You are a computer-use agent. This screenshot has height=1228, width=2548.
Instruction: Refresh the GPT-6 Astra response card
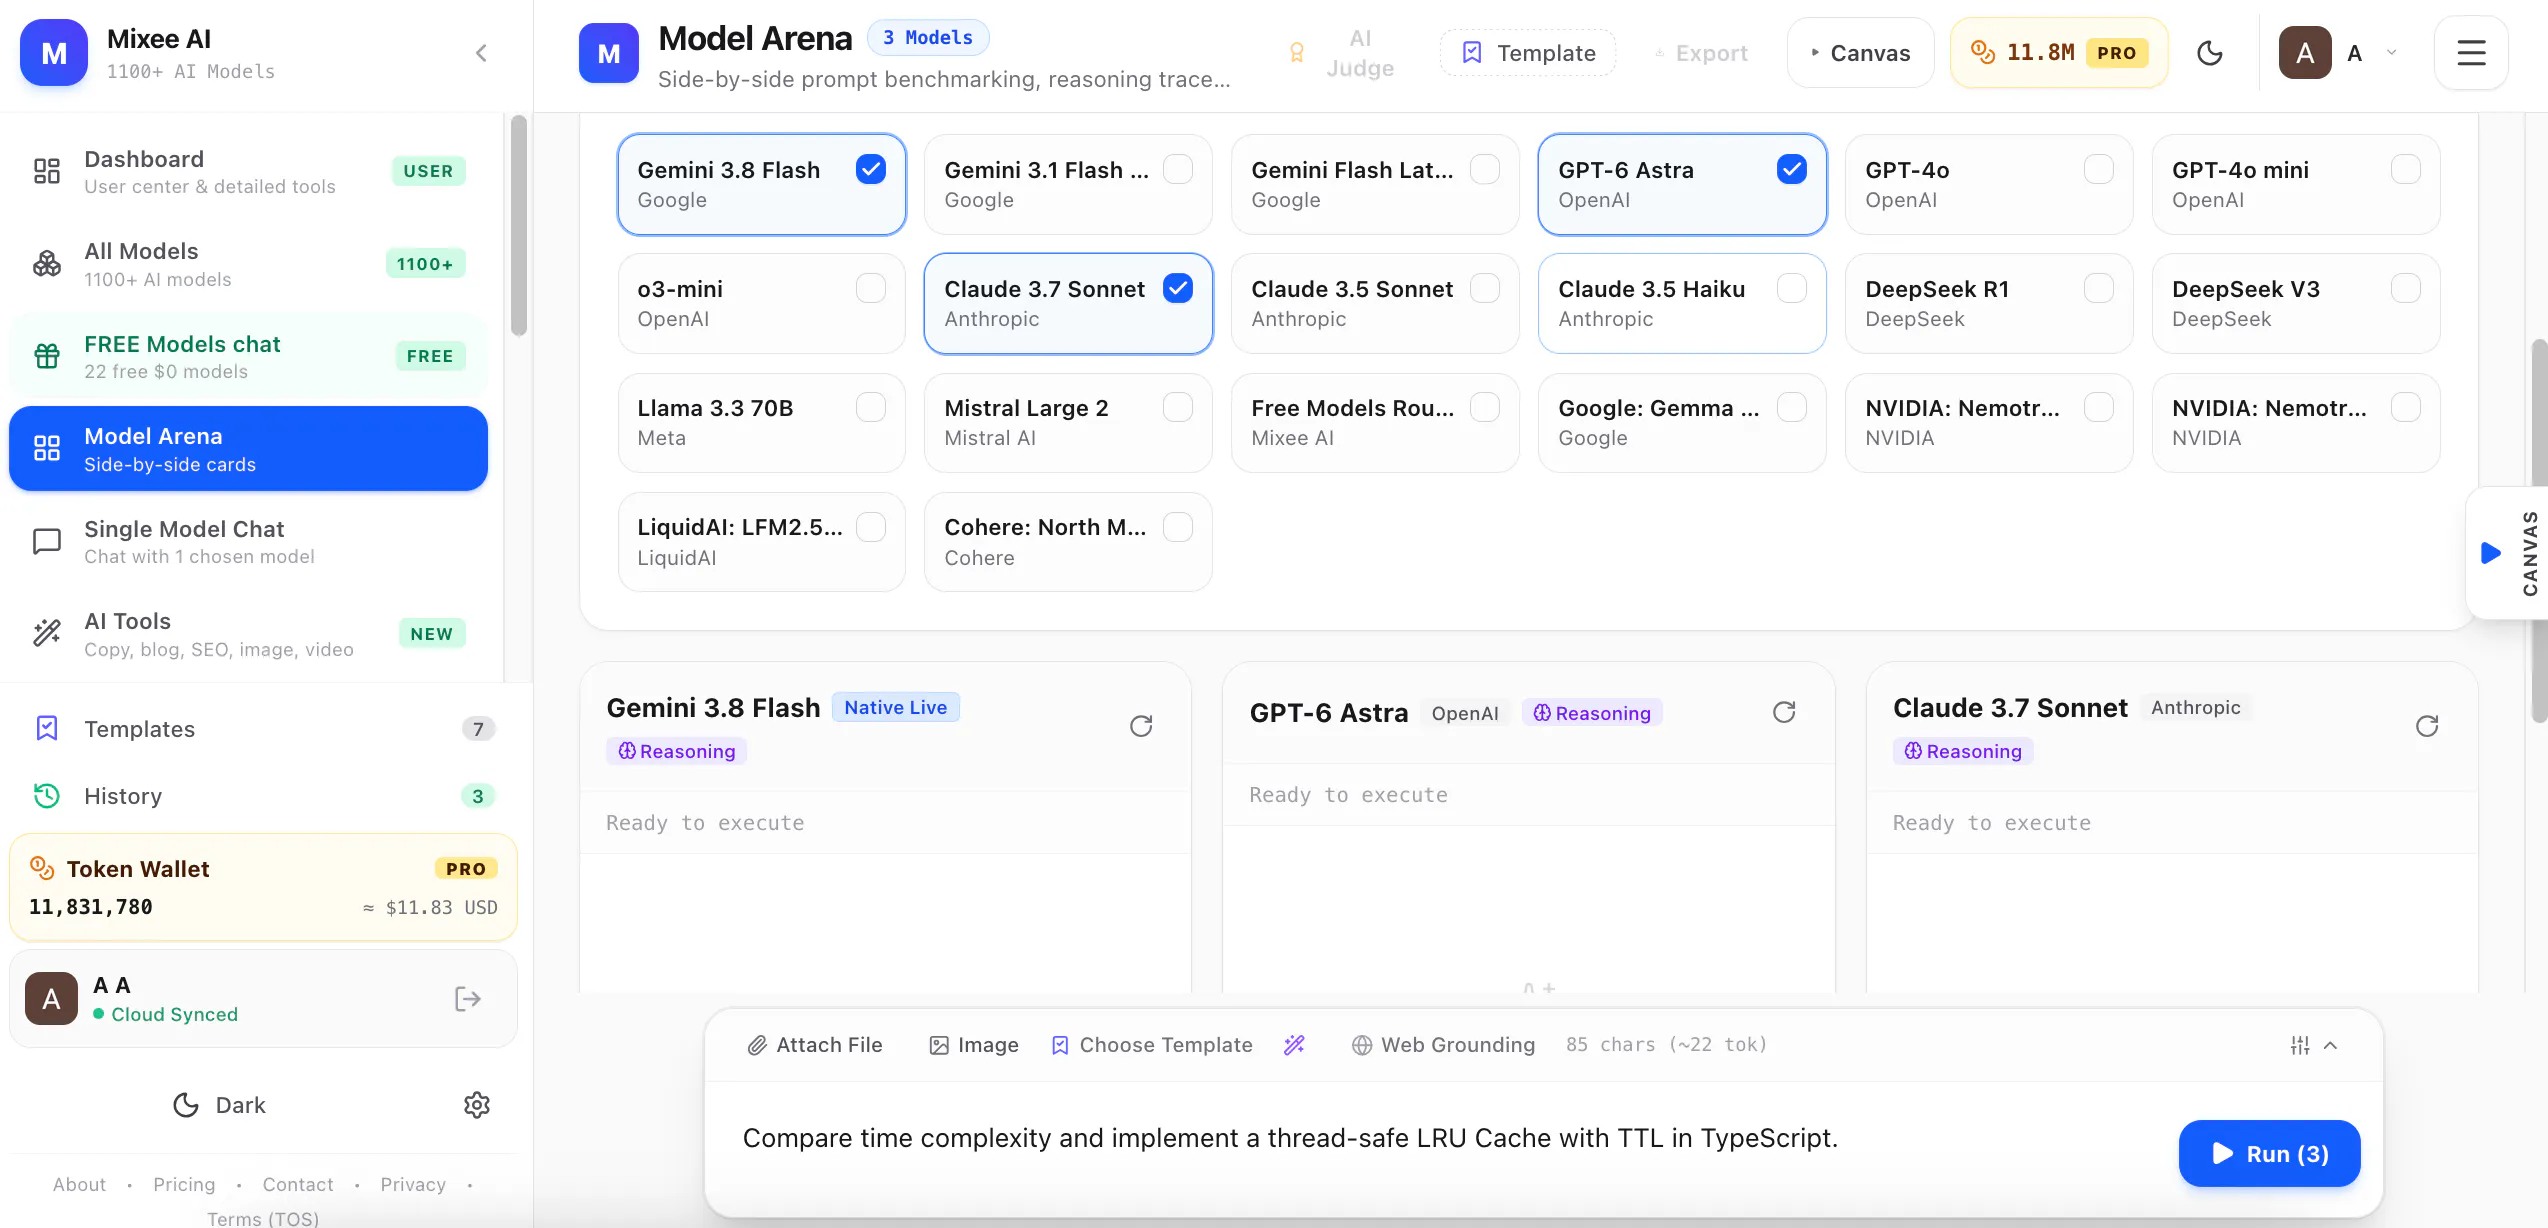1784,712
